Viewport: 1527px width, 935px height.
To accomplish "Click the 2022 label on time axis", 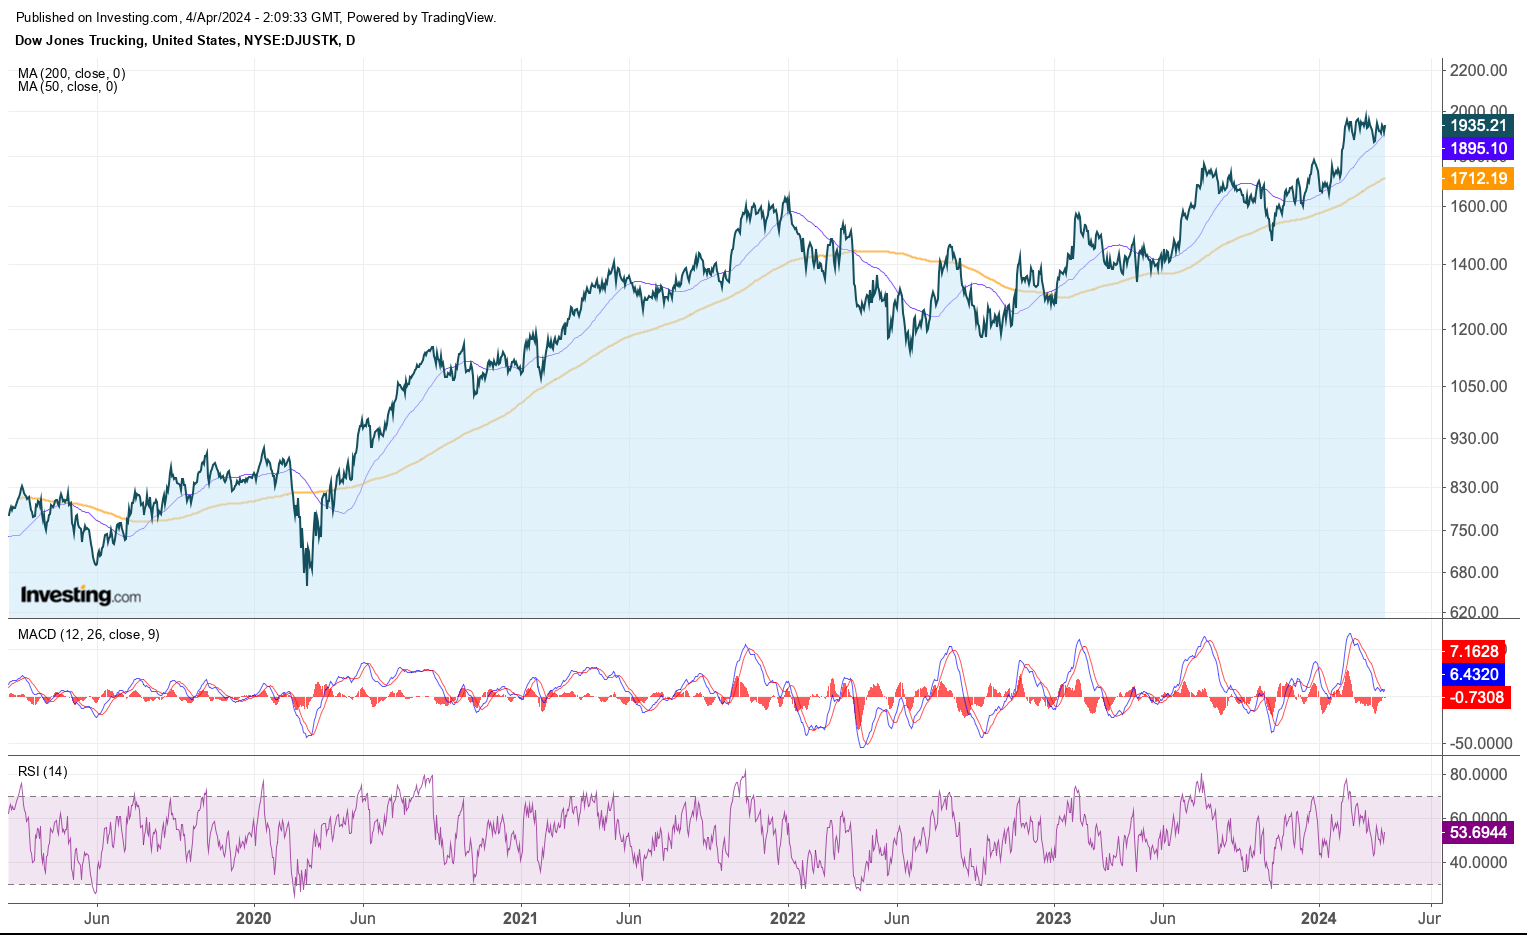I will 788,919.
